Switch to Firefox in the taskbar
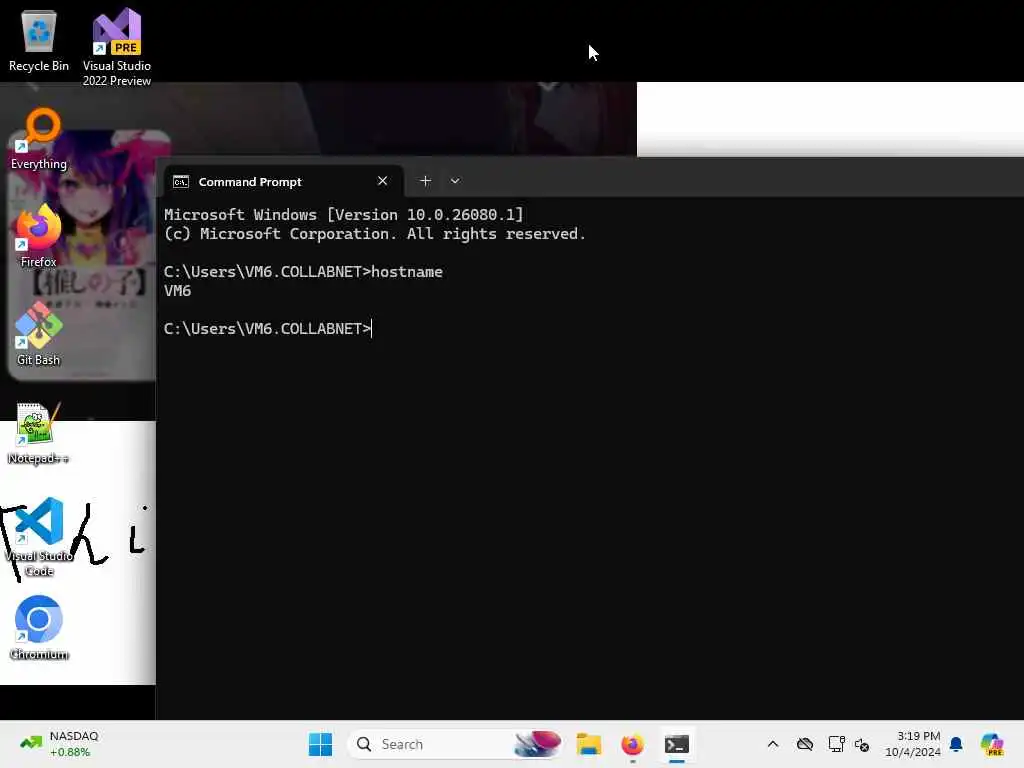This screenshot has width=1024, height=768. click(632, 744)
